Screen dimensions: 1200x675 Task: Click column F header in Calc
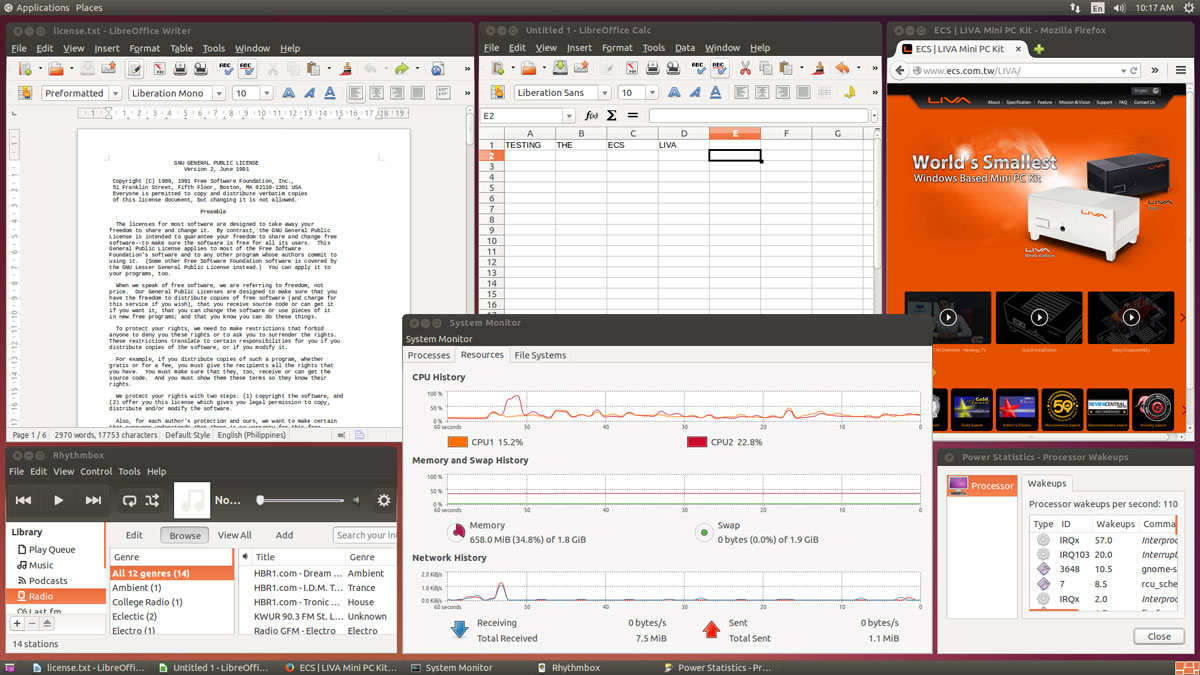tap(786, 133)
